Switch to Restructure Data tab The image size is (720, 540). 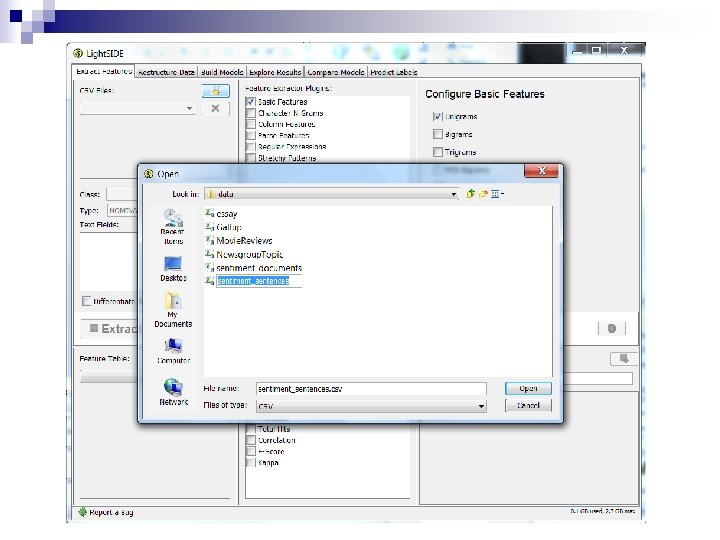[x=166, y=72]
